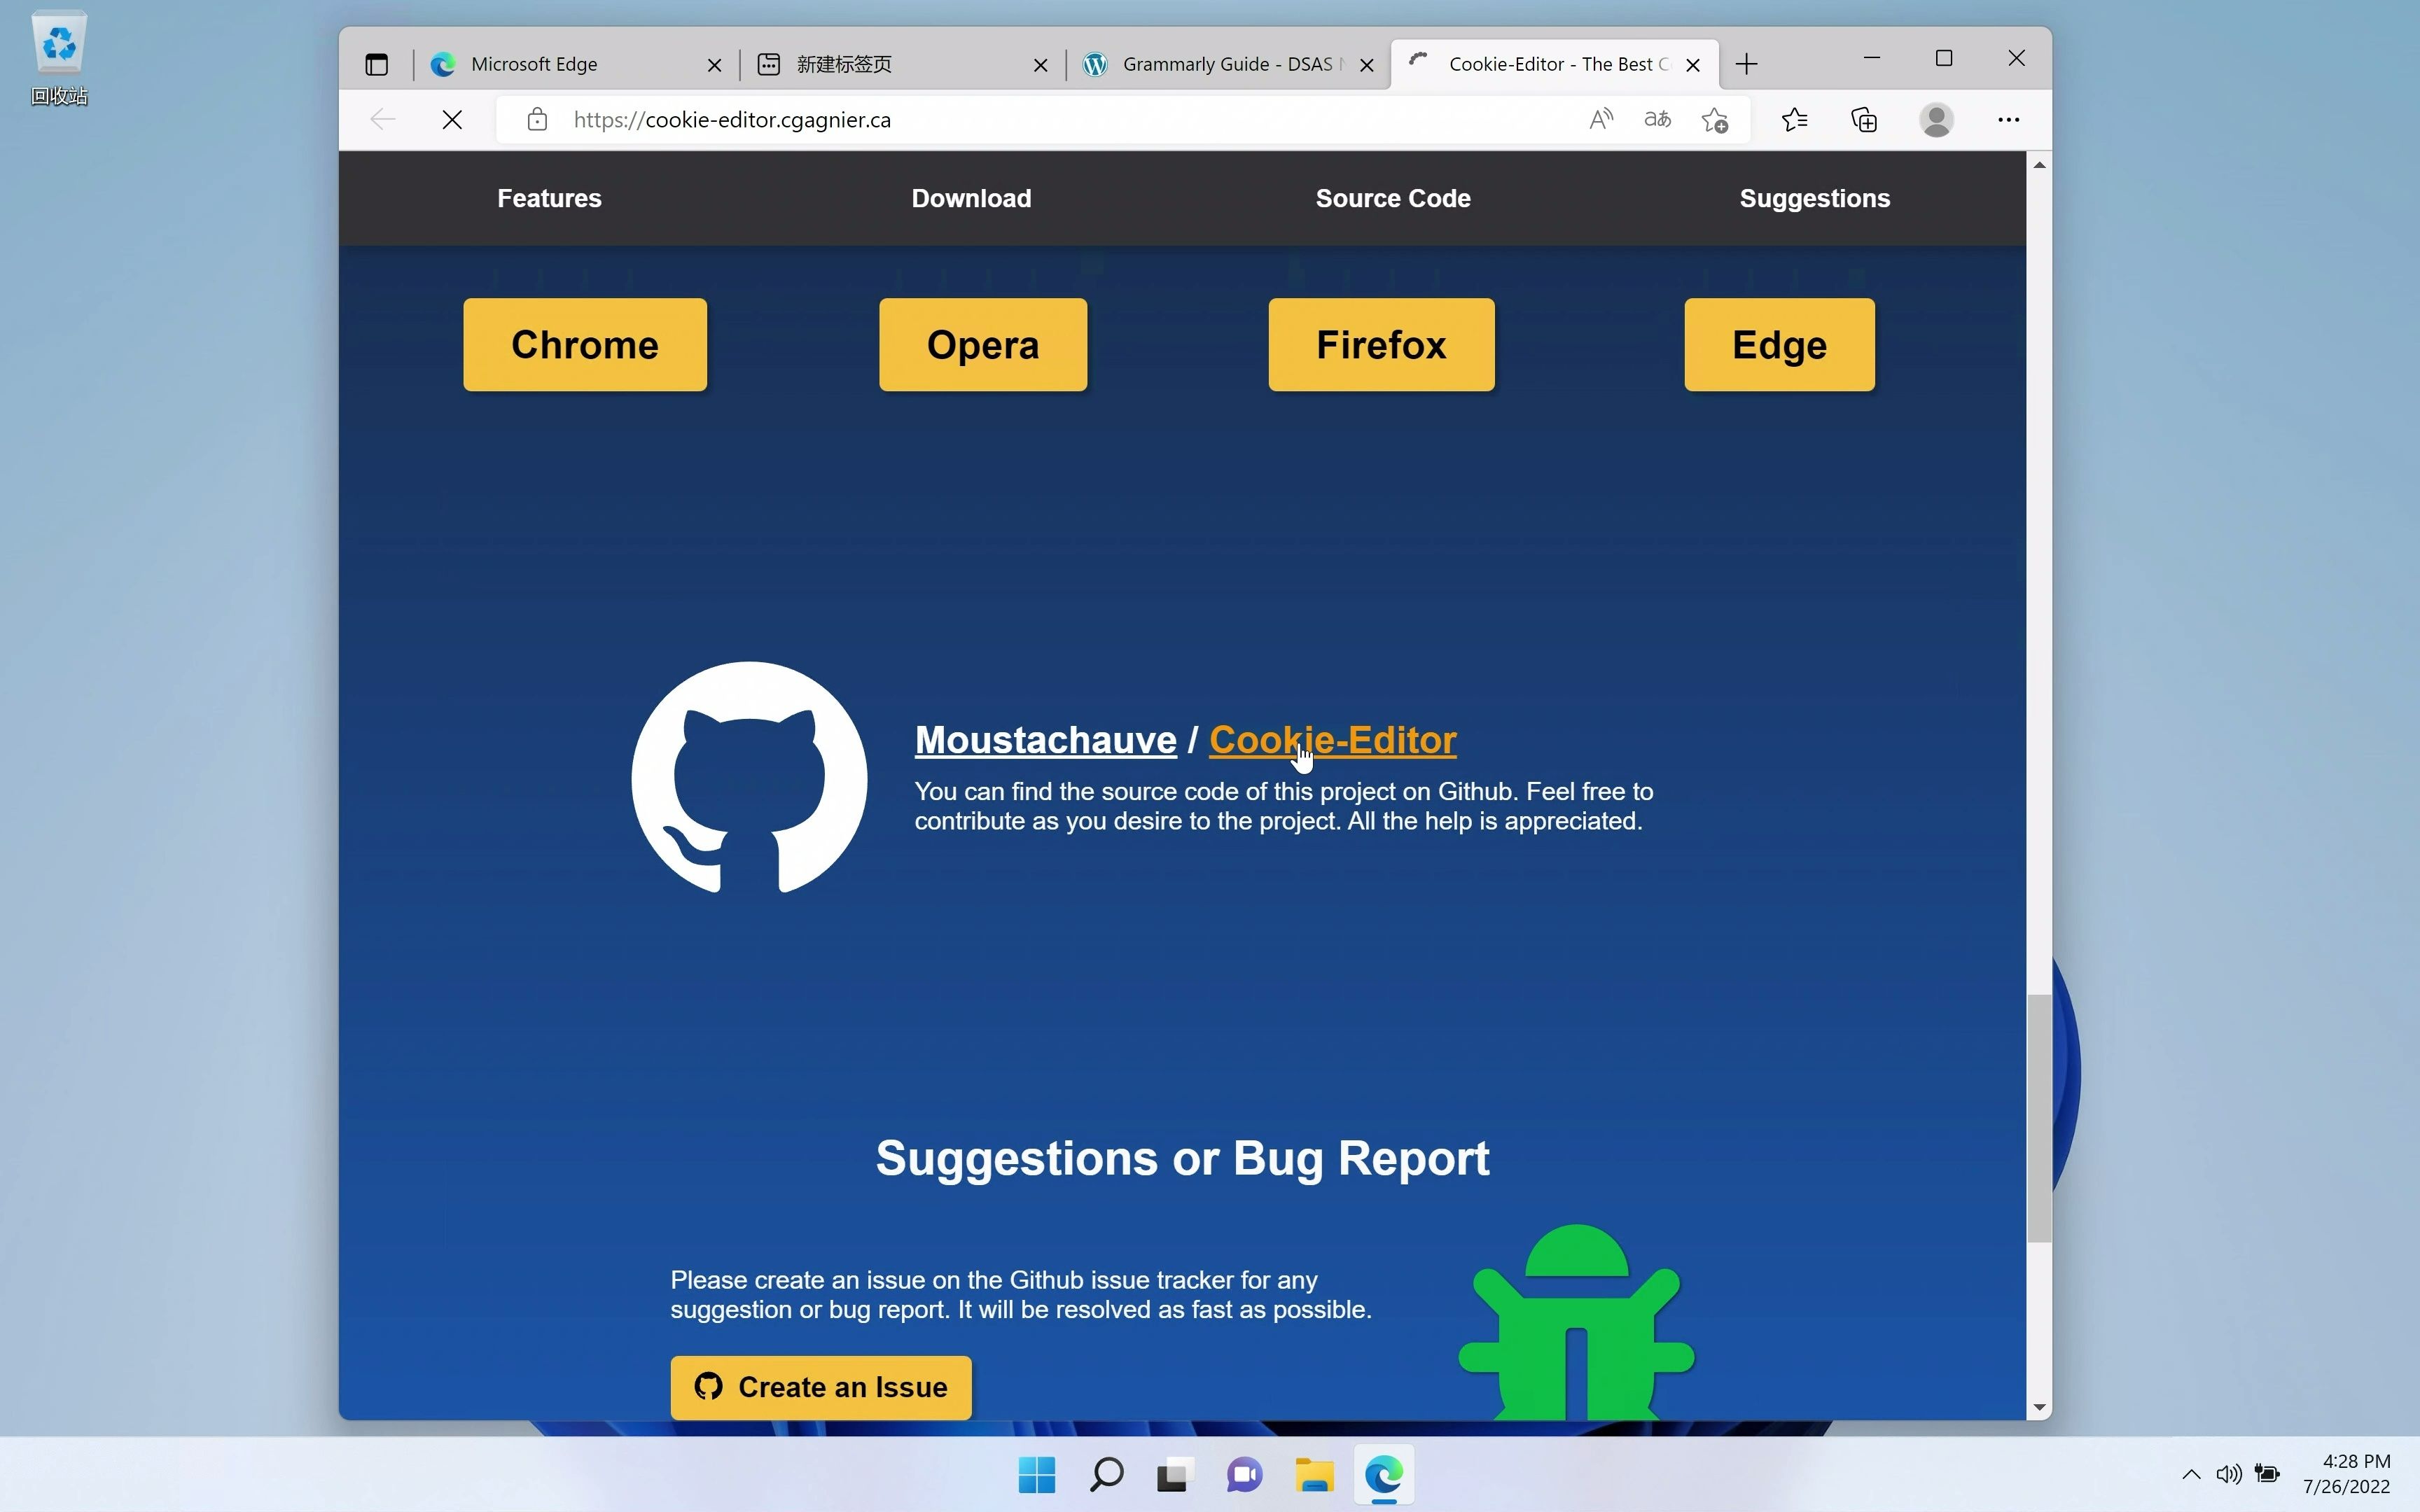2420x1512 pixels.
Task: Click the Edge download button
Action: tap(1779, 345)
